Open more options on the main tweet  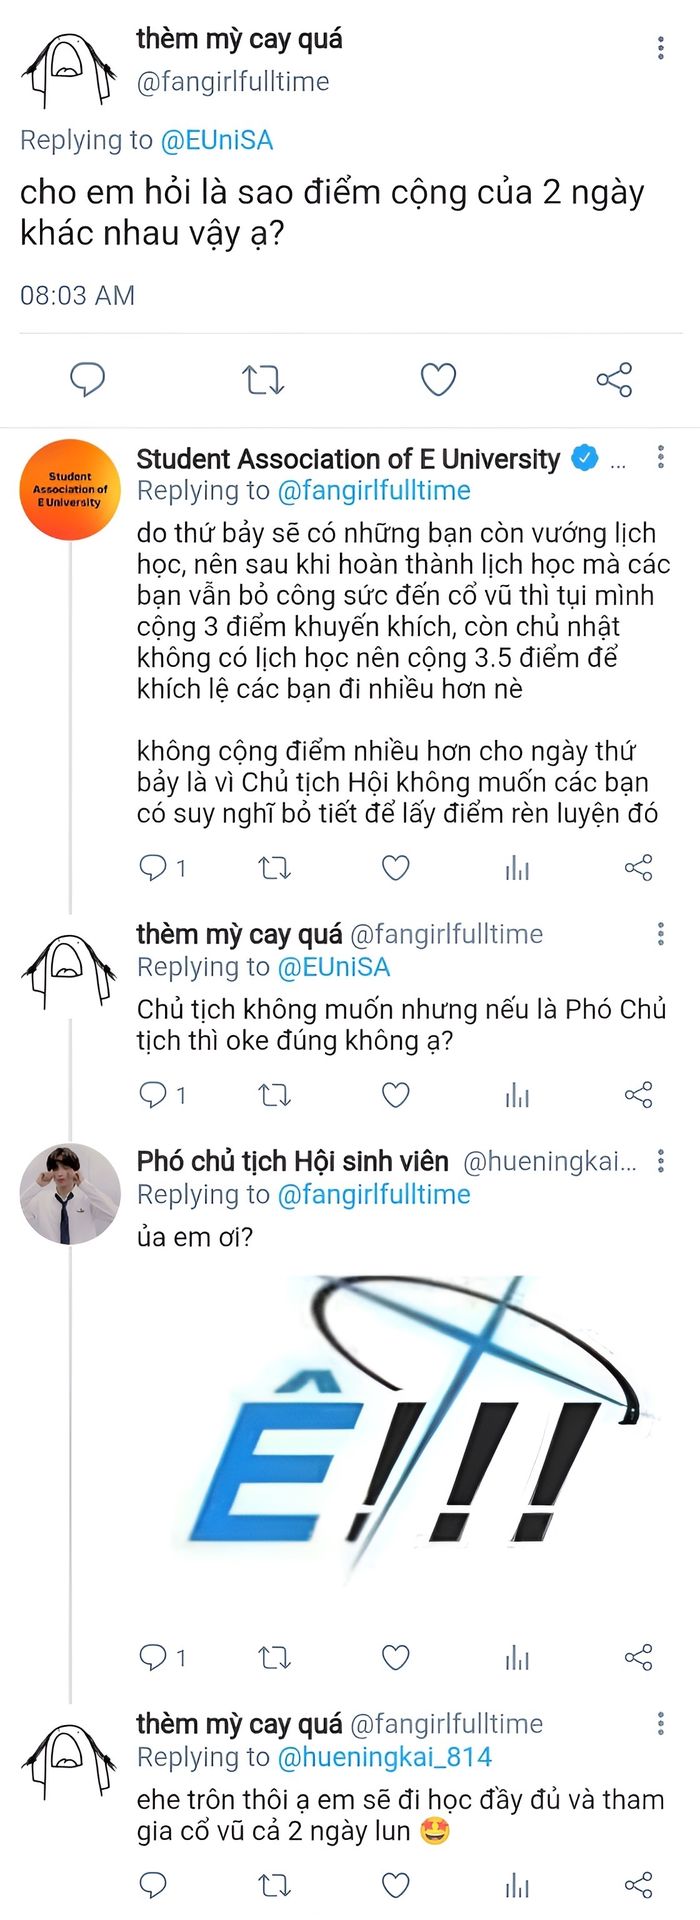pos(661,48)
